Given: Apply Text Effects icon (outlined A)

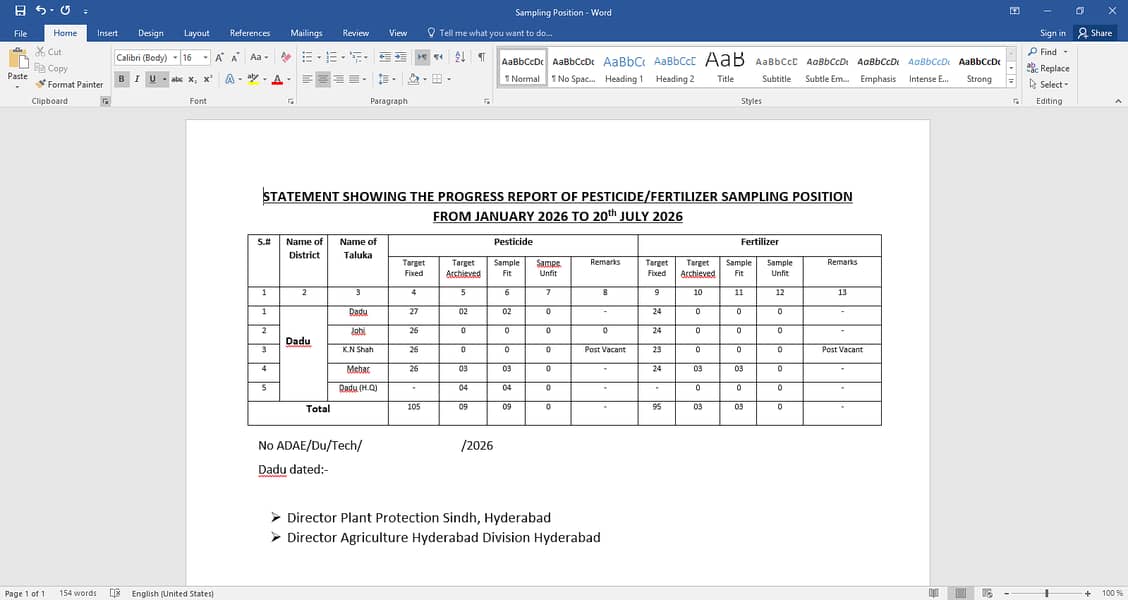Looking at the screenshot, I should click(229, 79).
